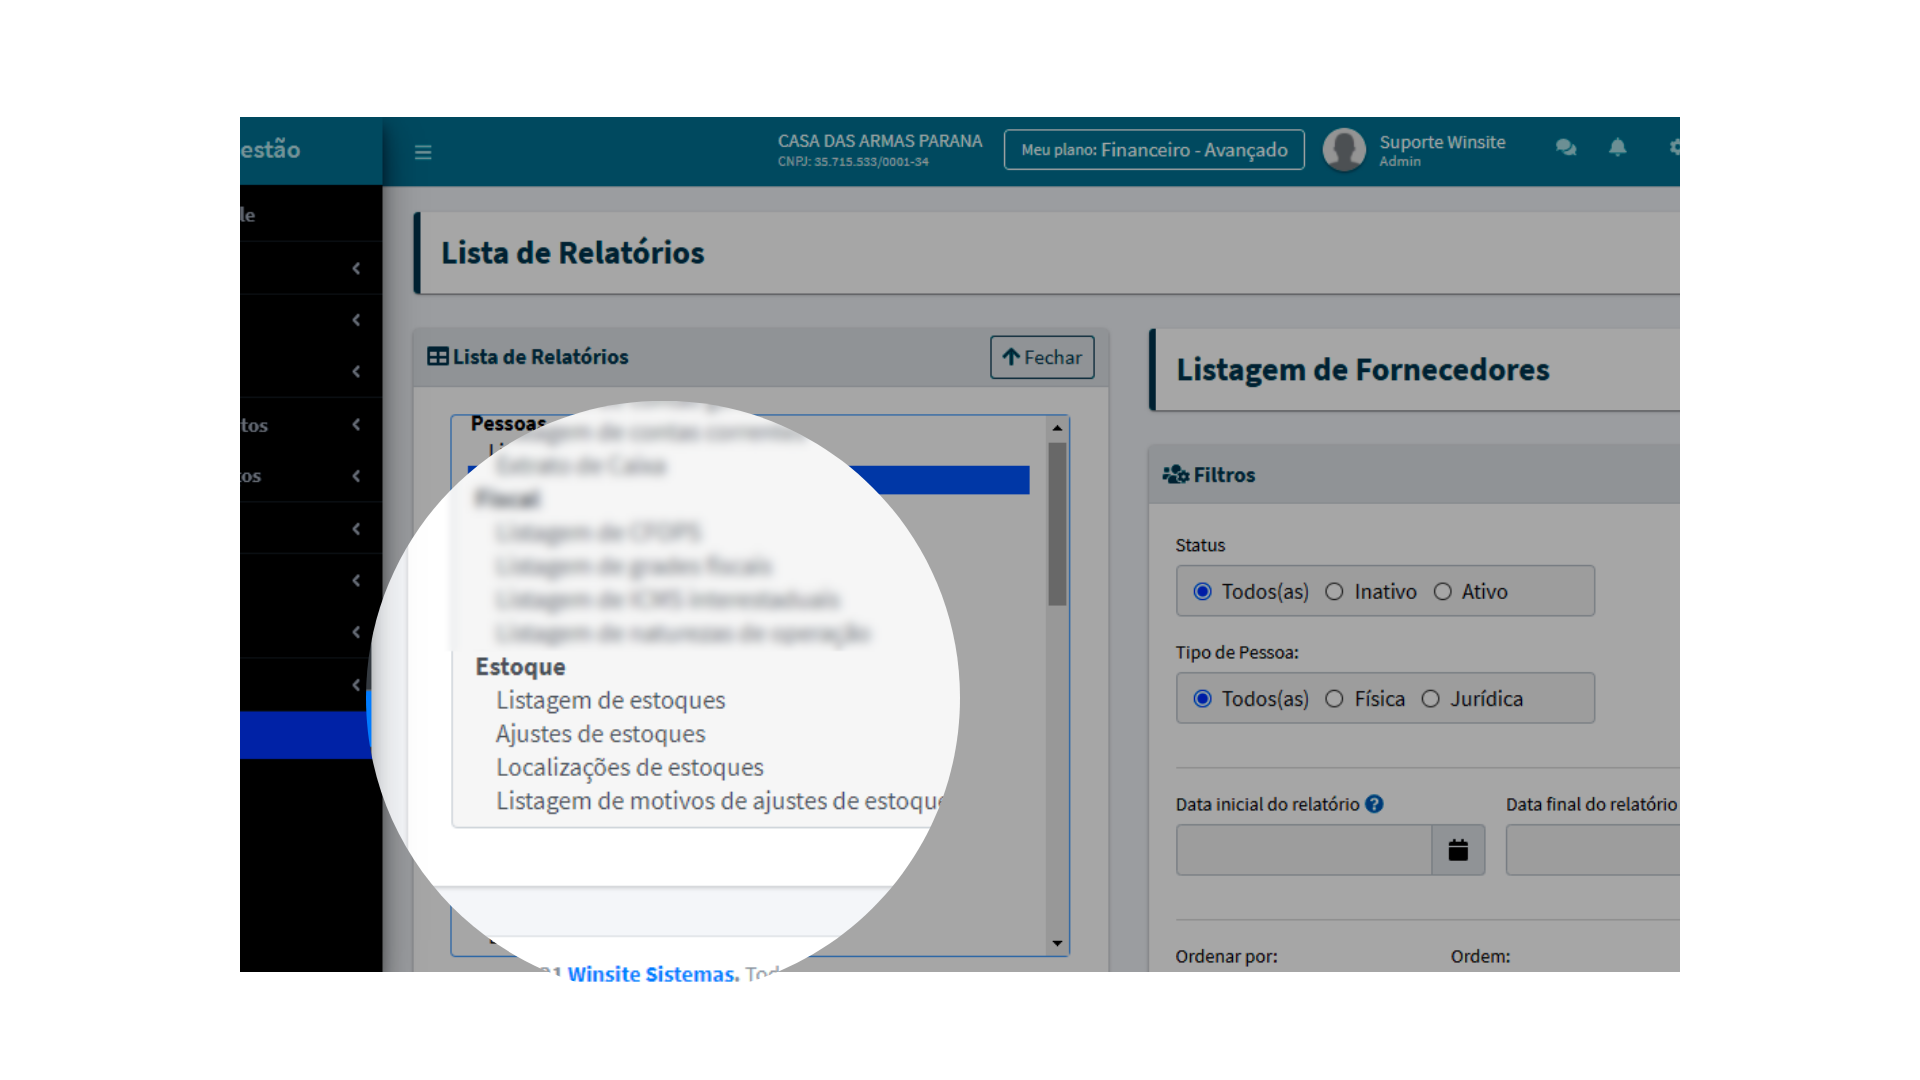Click the CASA DAS ARMAS PARANA company name
This screenshot has width=1920, height=1080.
tap(880, 141)
